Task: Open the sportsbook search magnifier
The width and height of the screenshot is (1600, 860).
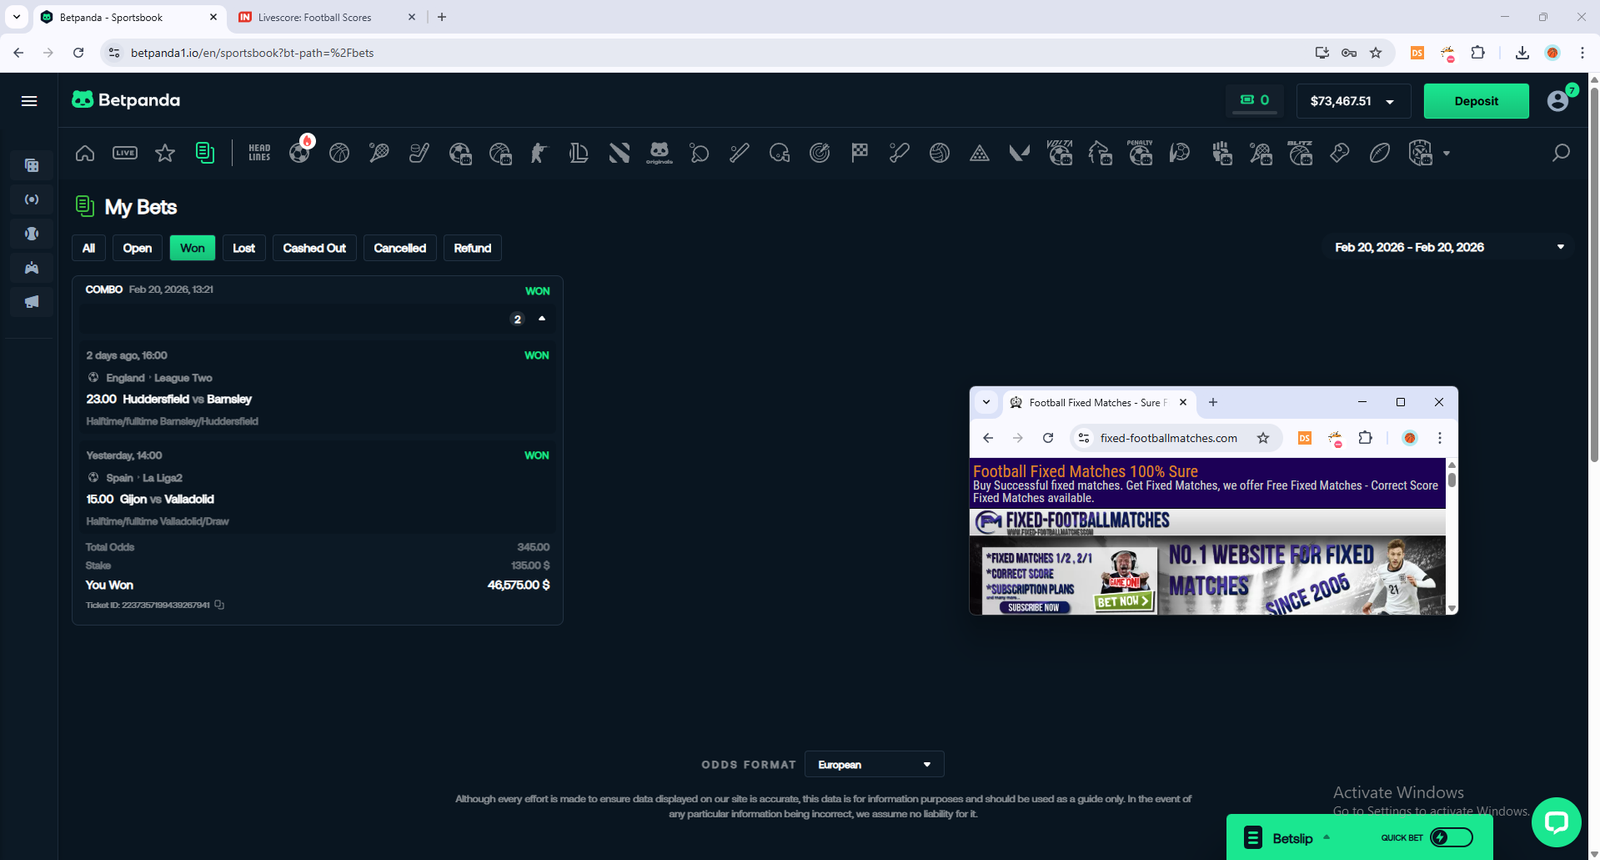Action: [x=1560, y=153]
